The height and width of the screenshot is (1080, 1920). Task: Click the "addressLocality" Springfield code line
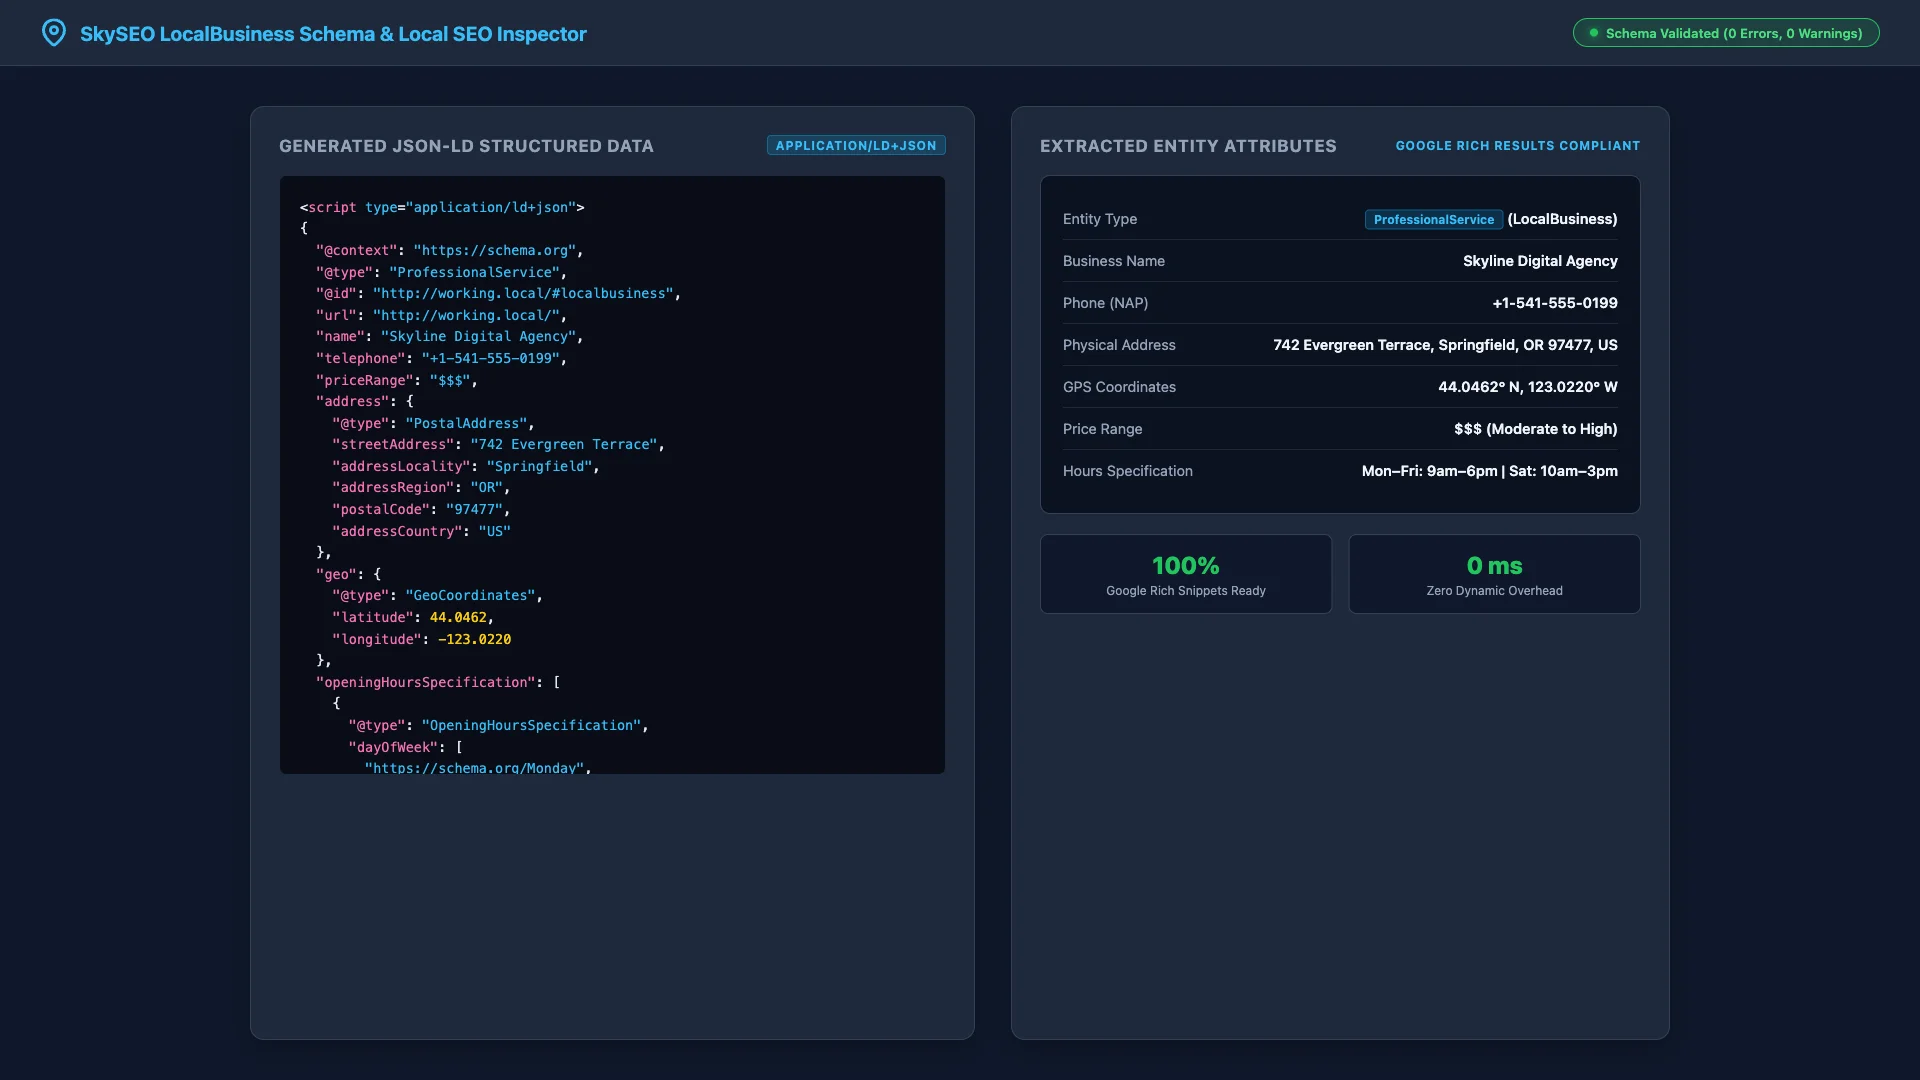coord(466,466)
